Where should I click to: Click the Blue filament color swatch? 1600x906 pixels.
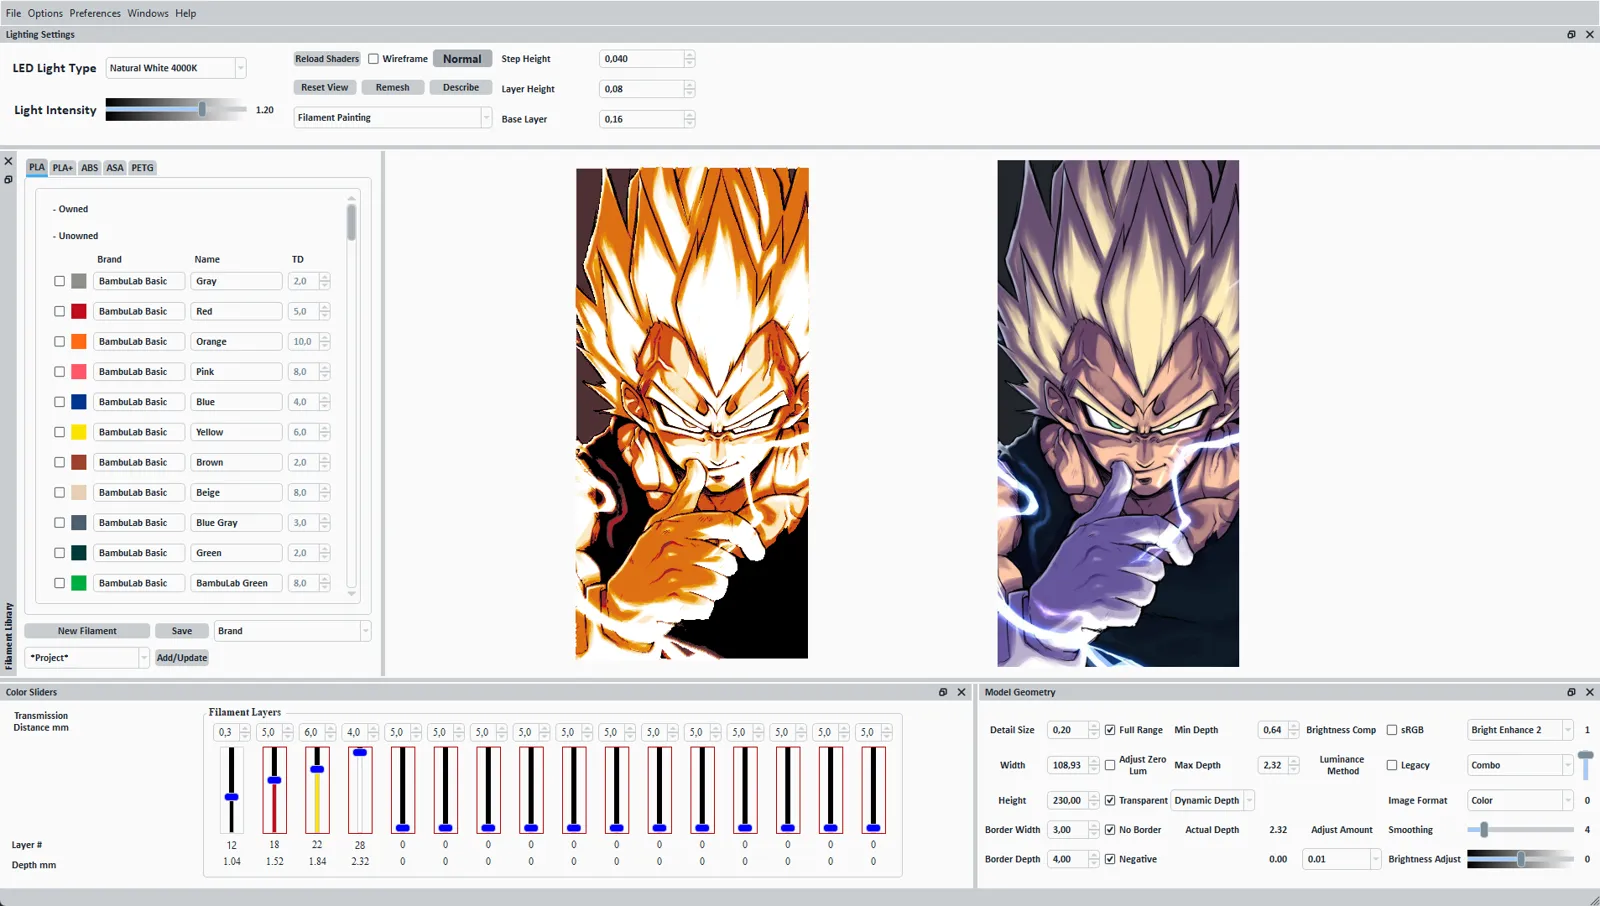(79, 402)
